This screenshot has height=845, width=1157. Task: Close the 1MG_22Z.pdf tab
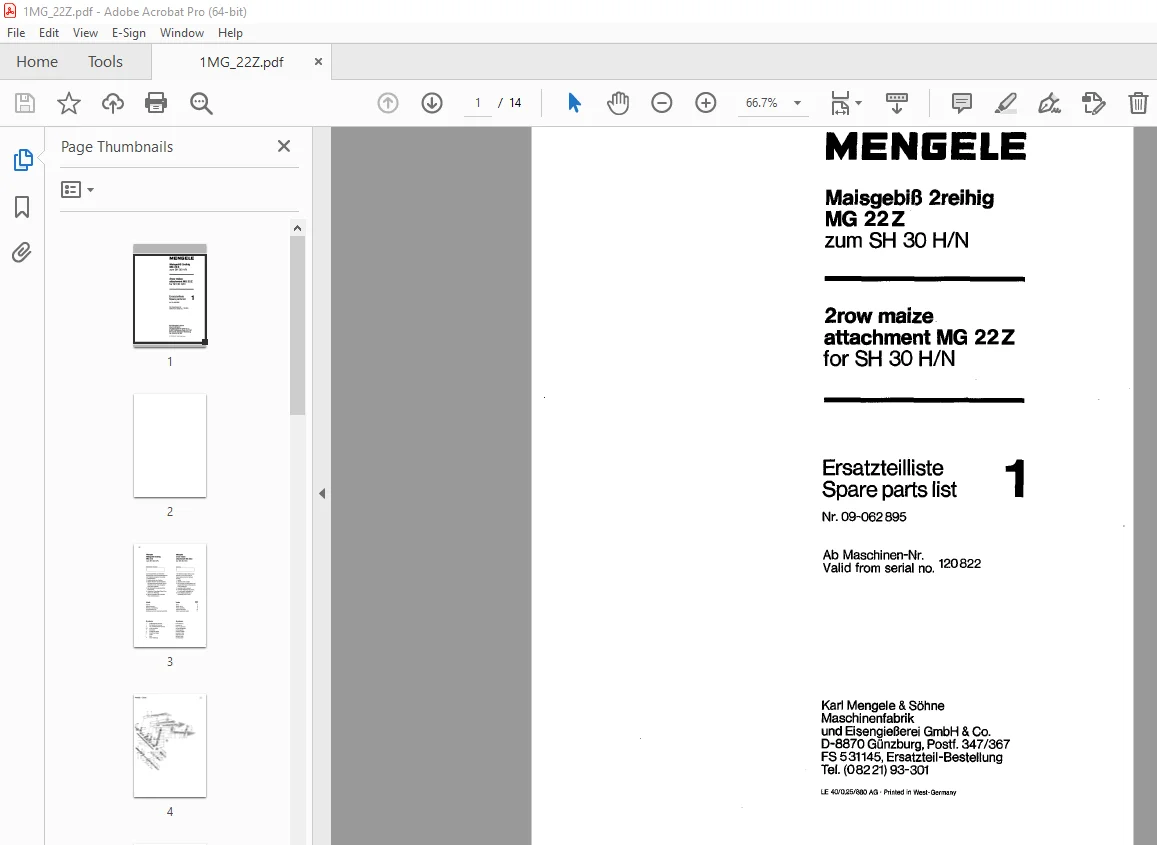(318, 62)
